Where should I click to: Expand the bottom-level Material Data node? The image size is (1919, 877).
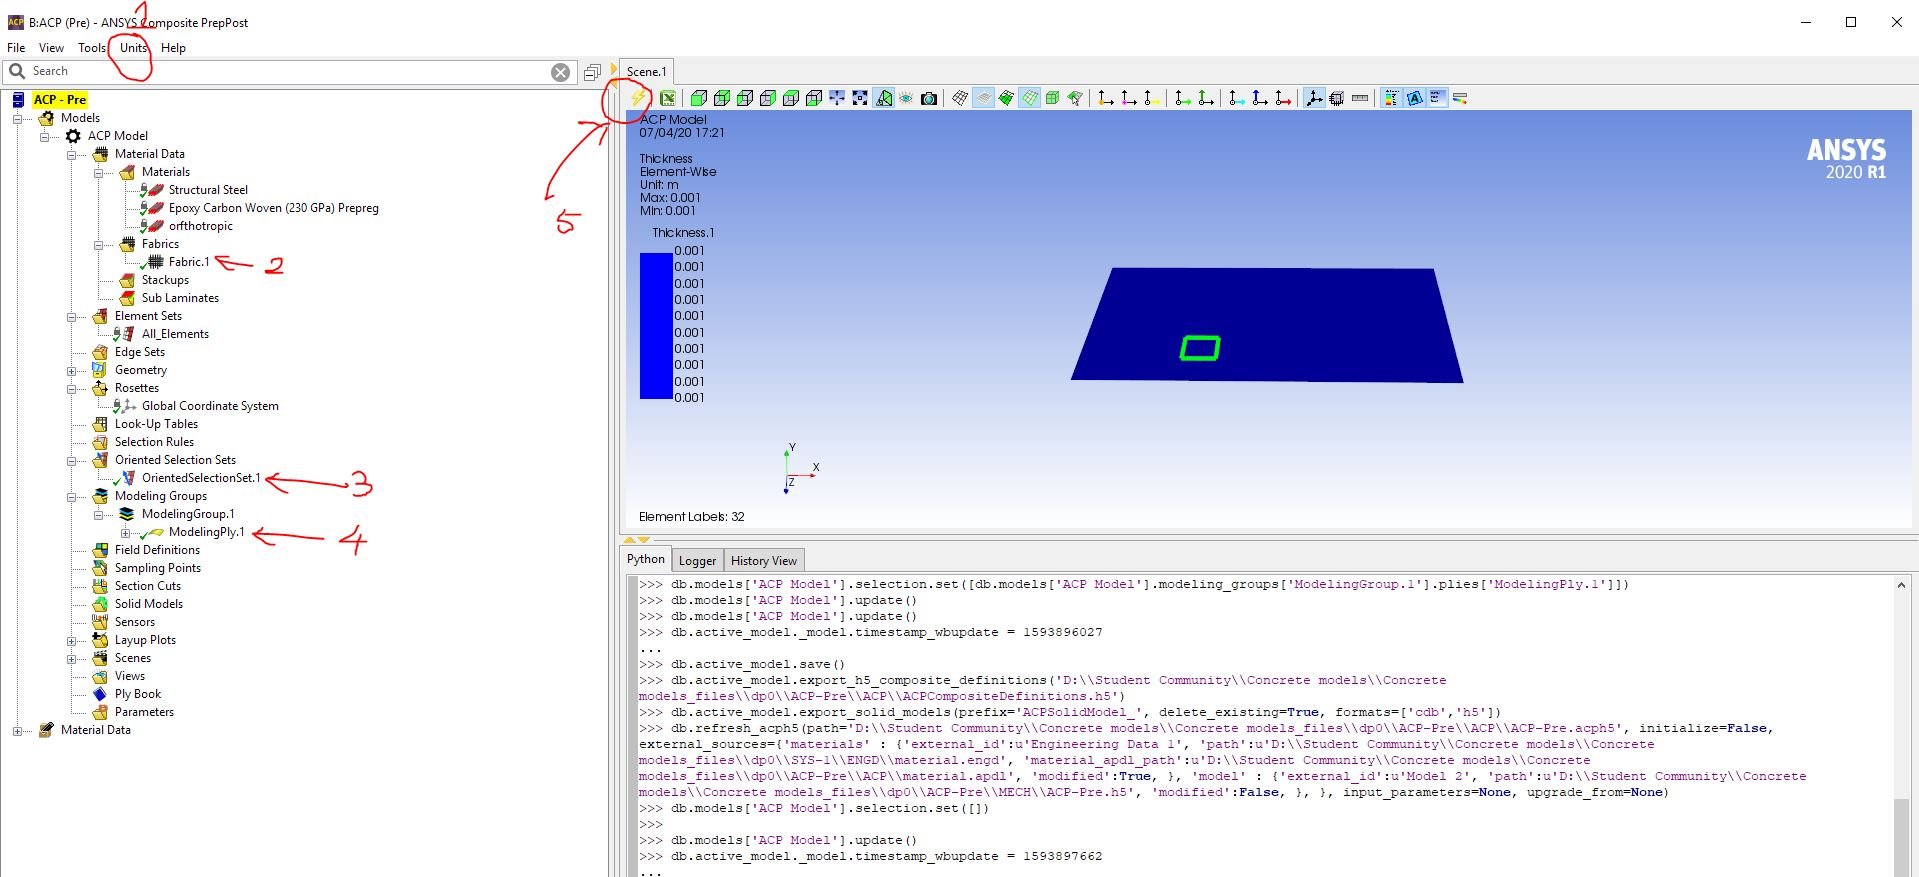point(17,730)
